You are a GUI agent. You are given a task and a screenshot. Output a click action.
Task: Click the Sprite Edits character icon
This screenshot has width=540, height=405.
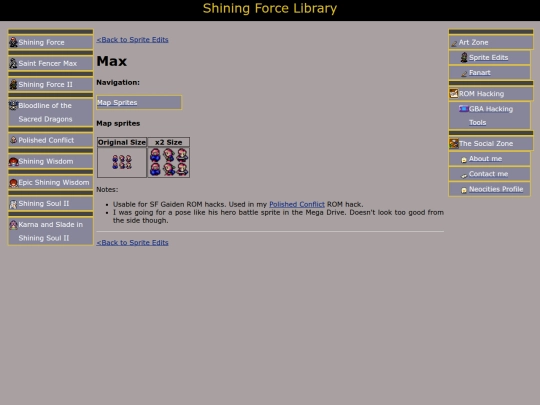click(464, 57)
